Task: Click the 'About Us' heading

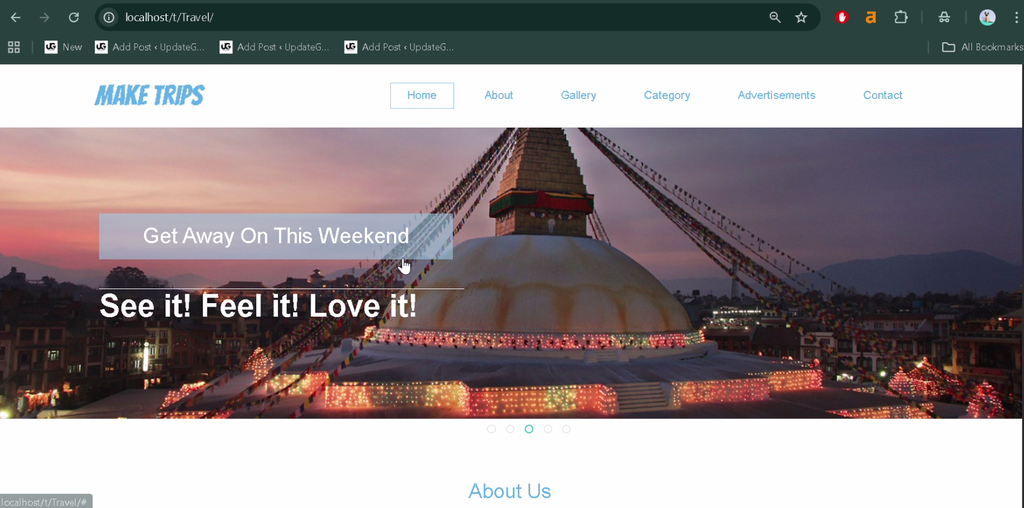Action: (509, 491)
